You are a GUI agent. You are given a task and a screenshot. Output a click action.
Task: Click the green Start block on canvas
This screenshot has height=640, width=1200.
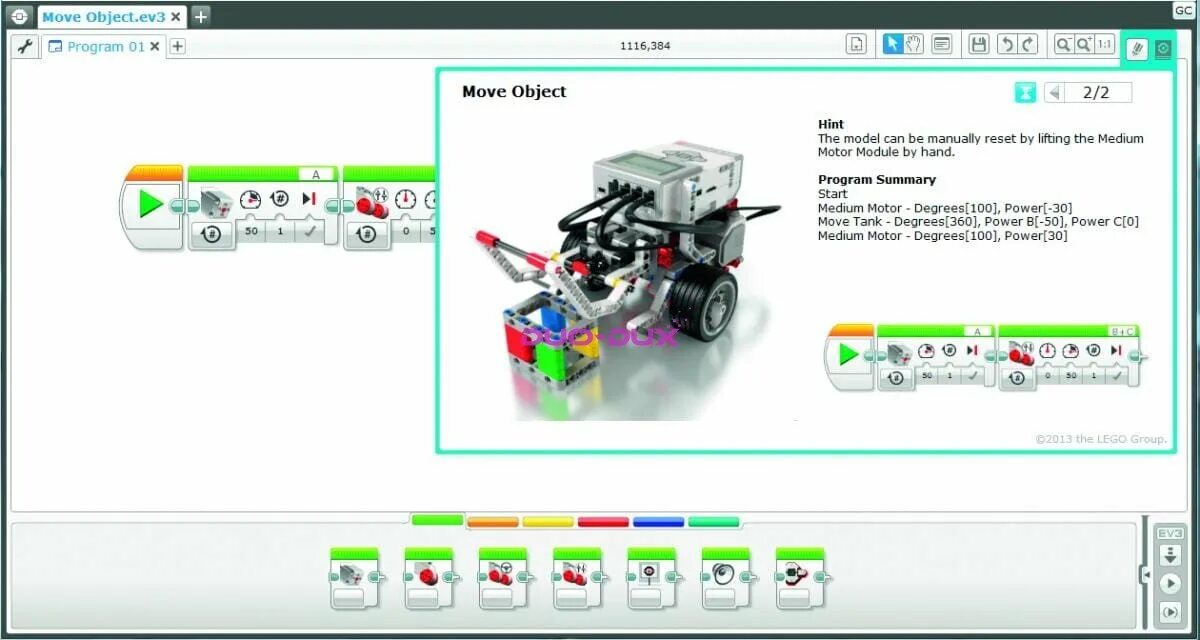point(151,205)
